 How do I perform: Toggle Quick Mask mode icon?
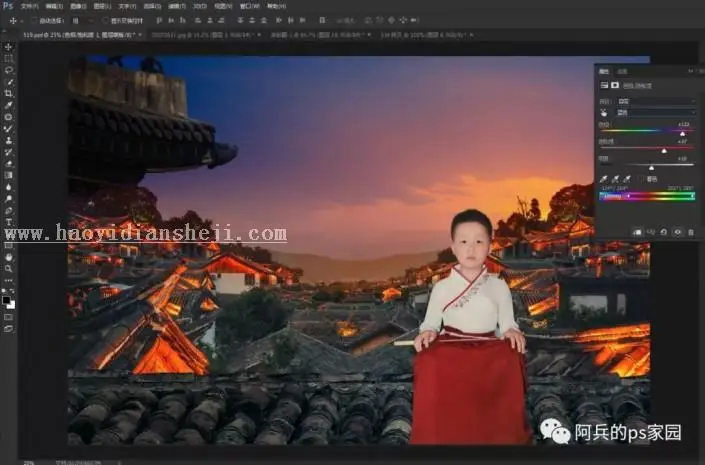coord(9,317)
